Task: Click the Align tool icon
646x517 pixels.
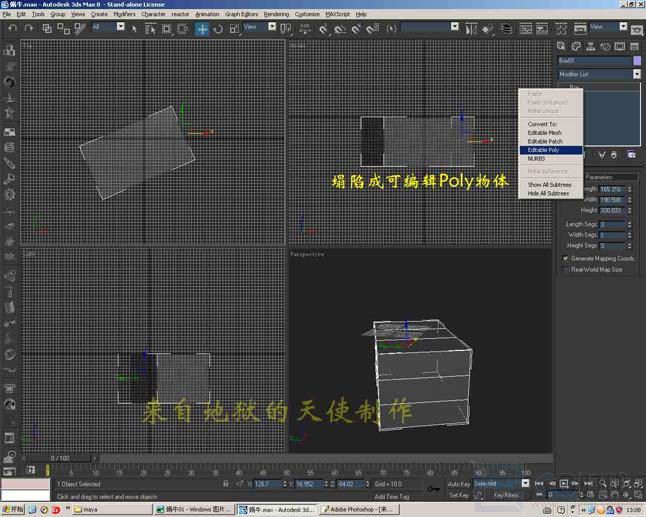Action: click(487, 29)
